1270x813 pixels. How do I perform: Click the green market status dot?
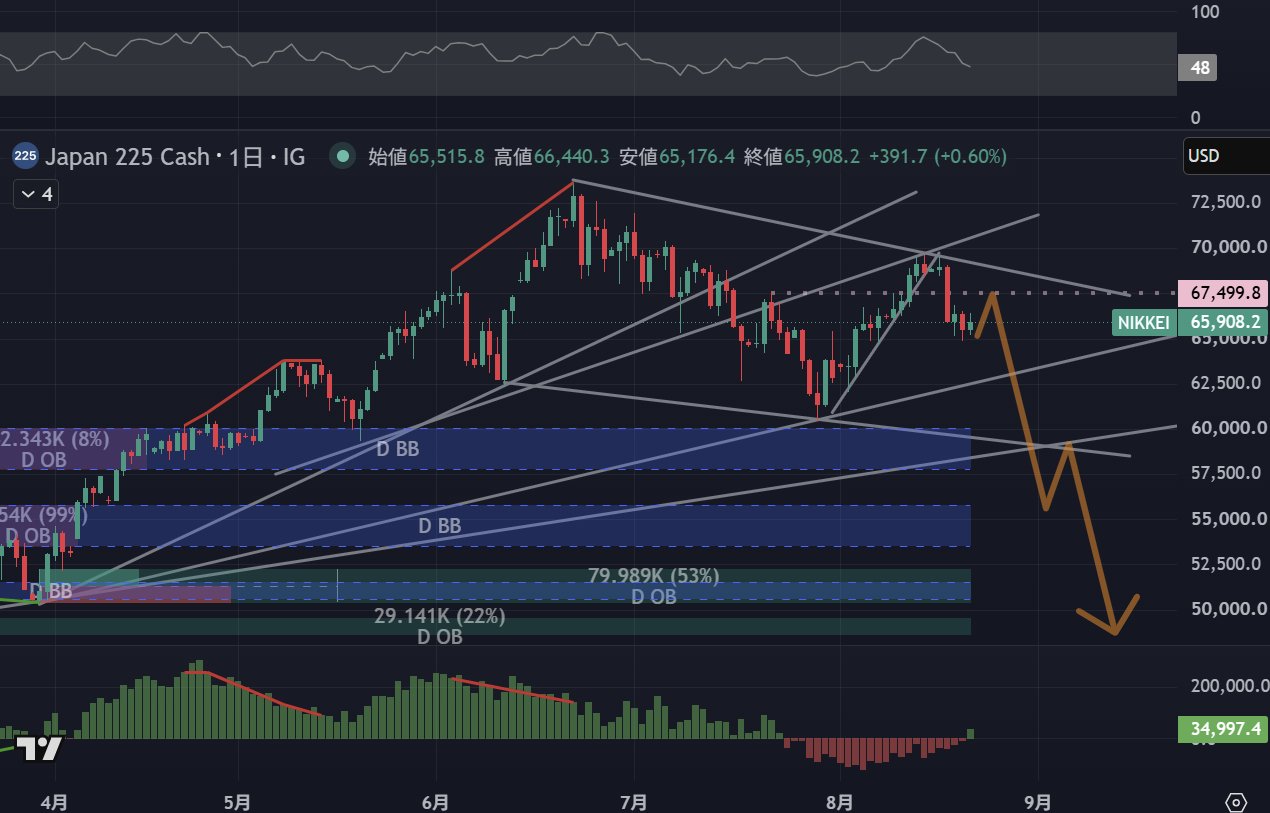click(x=343, y=156)
